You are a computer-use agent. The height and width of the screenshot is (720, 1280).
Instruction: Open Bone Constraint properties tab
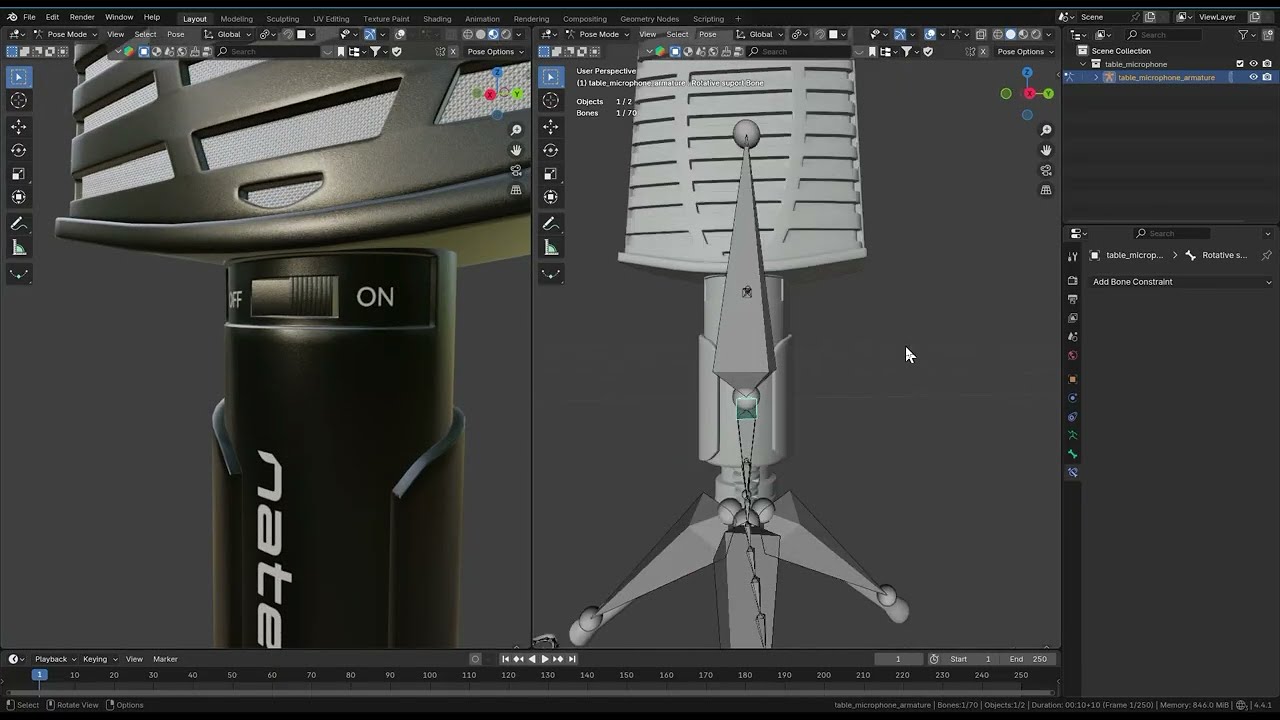pos(1072,472)
